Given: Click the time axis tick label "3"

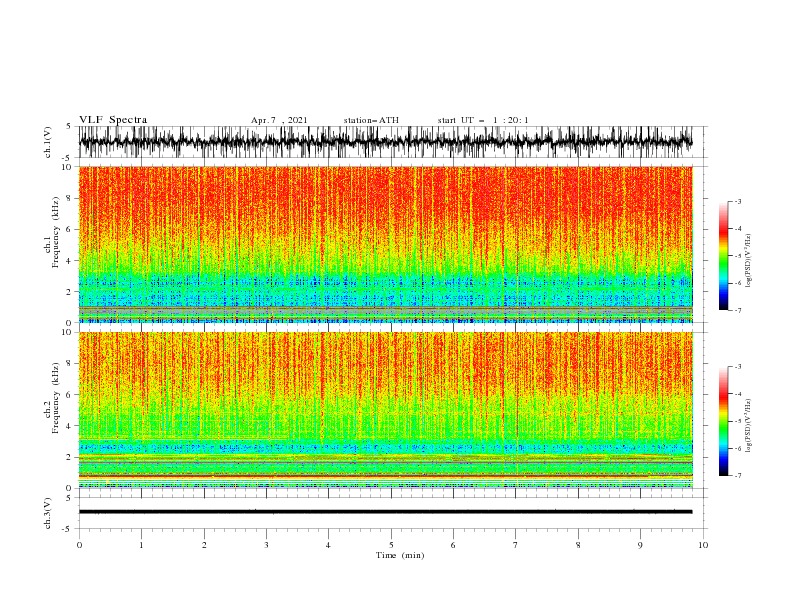Looking at the screenshot, I should 266,545.
